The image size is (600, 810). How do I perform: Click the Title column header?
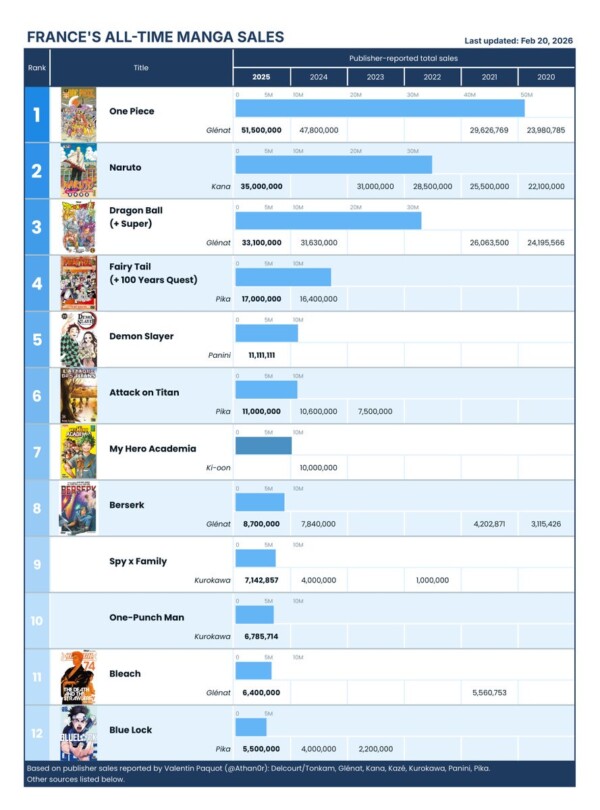click(141, 68)
